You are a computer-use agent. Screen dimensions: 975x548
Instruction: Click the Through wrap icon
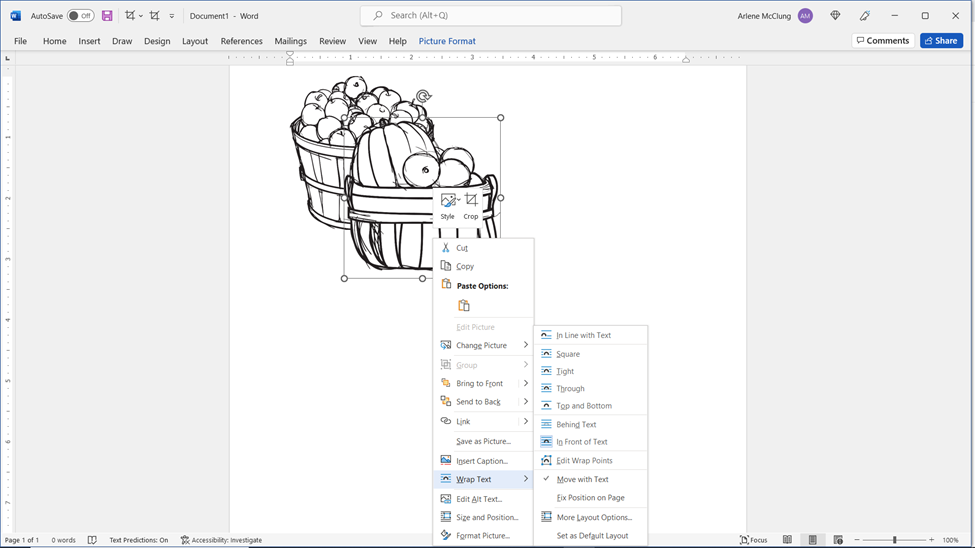546,388
